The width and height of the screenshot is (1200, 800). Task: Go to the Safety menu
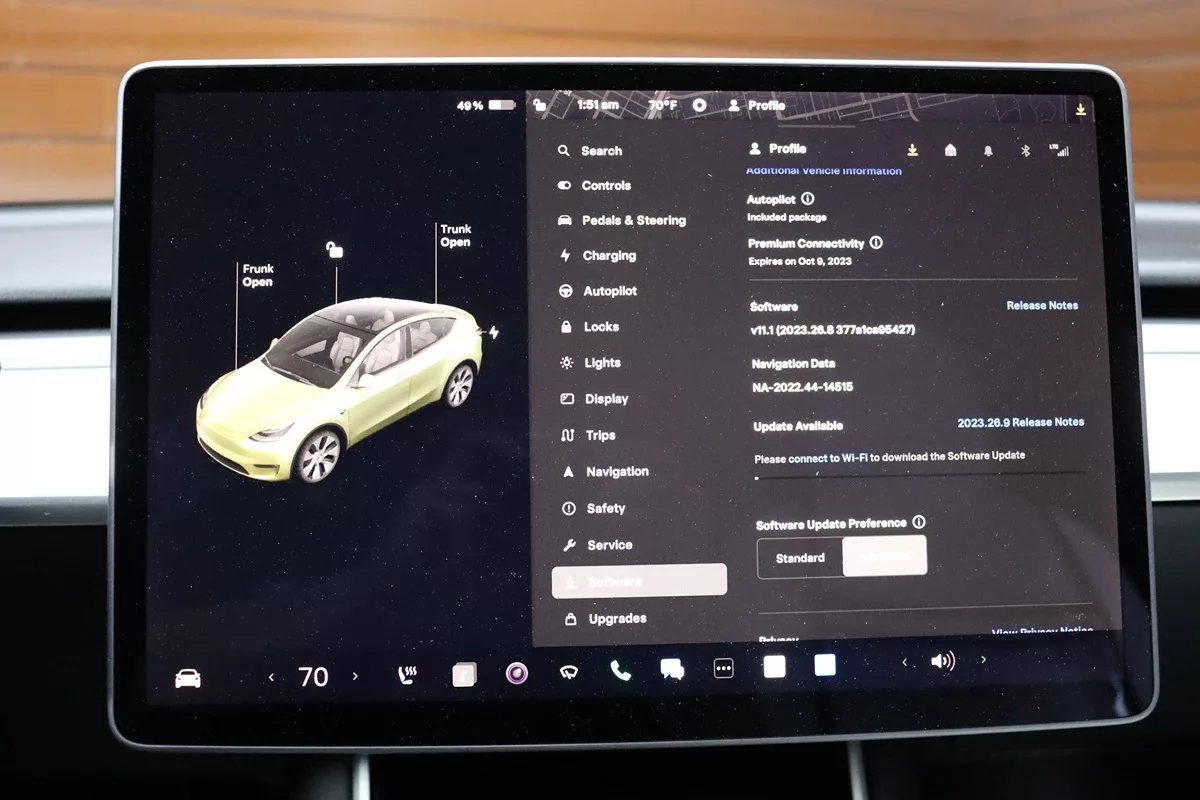click(605, 508)
